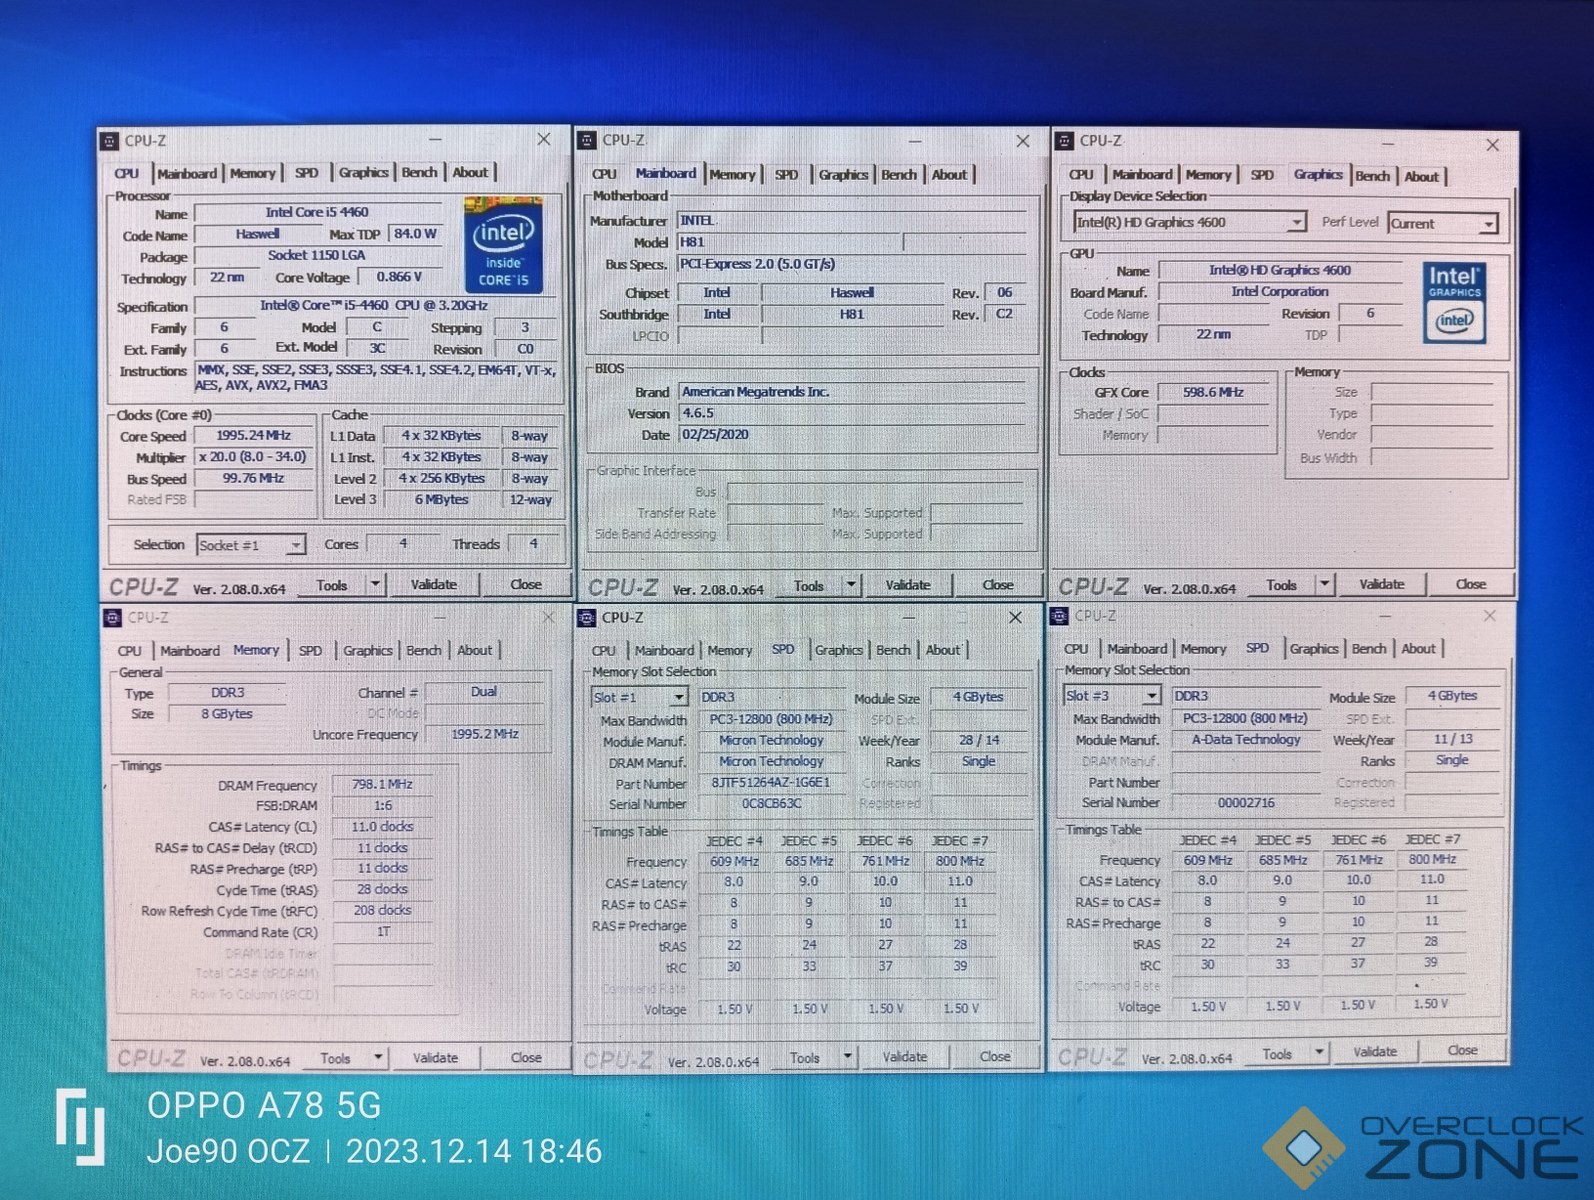Click the Close button in the Slot #1 SPD window
Image resolution: width=1594 pixels, height=1200 pixels.
pos(995,1056)
